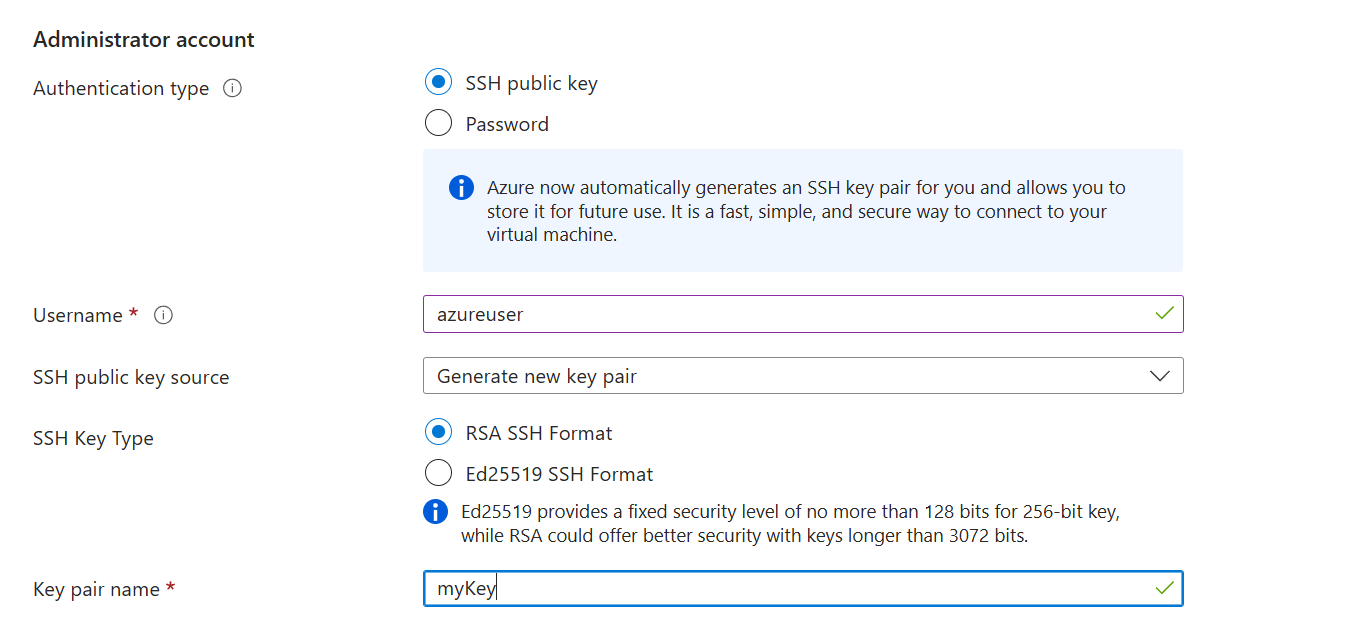The width and height of the screenshot is (1348, 639).
Task: Choose Password authentication radio button
Action: 438,124
